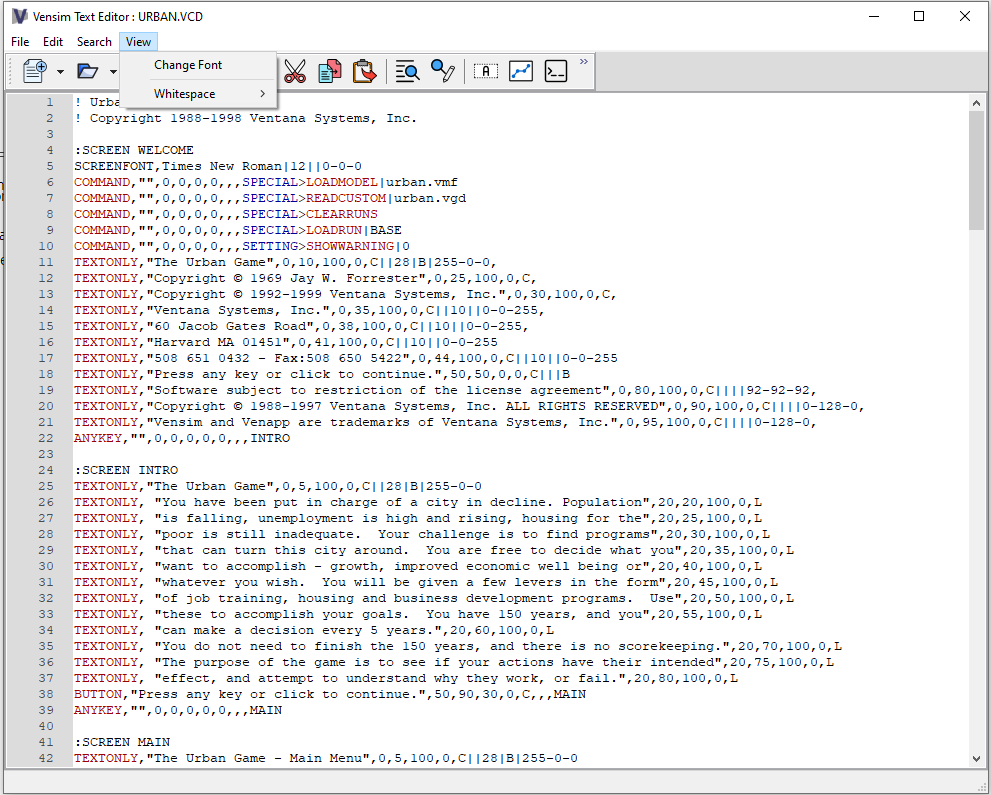This screenshot has width=991, height=795.
Task: Close the Vensim Text Editor window
Action: click(x=964, y=16)
